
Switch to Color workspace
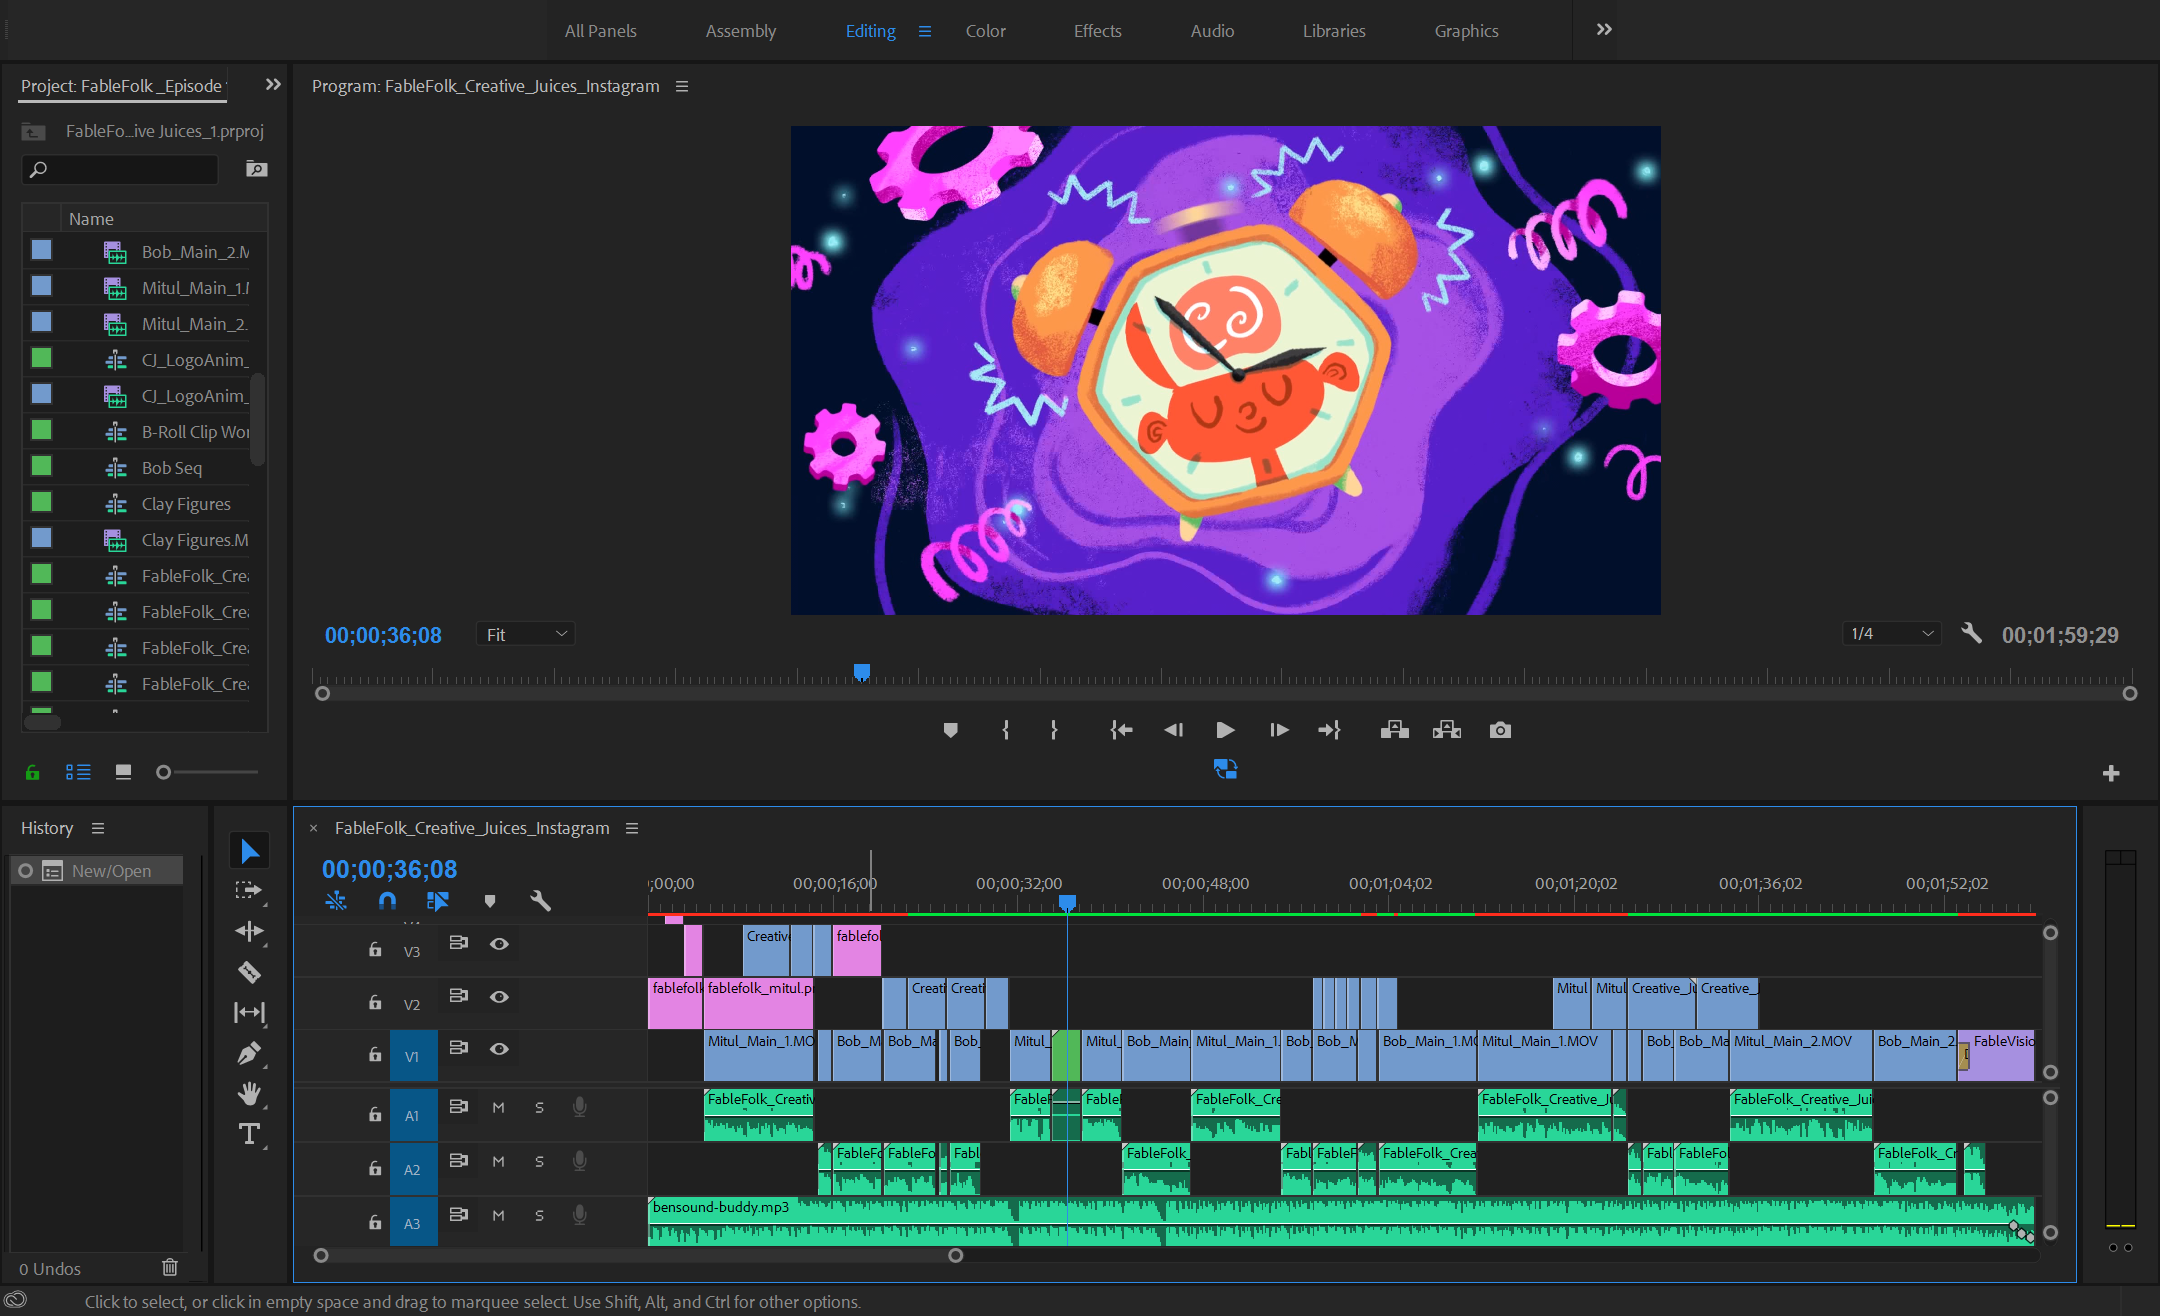click(x=985, y=31)
